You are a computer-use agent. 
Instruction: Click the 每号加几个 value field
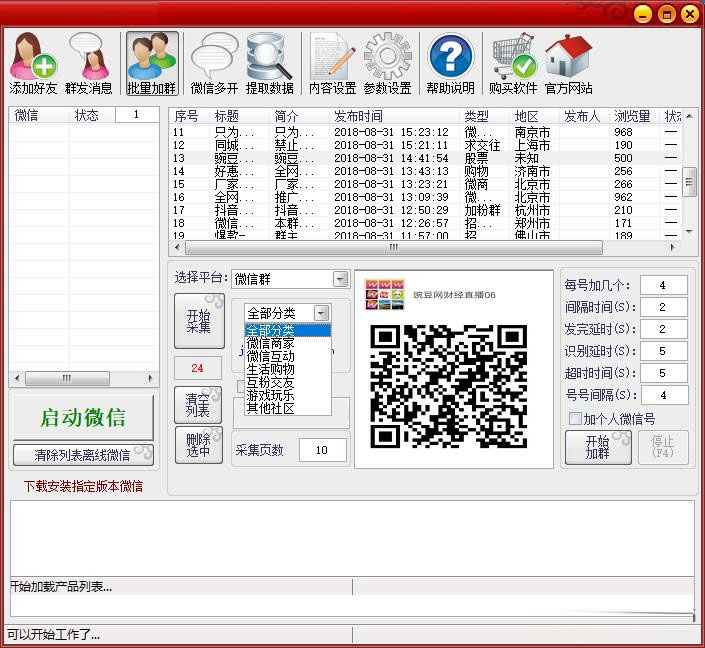point(663,285)
